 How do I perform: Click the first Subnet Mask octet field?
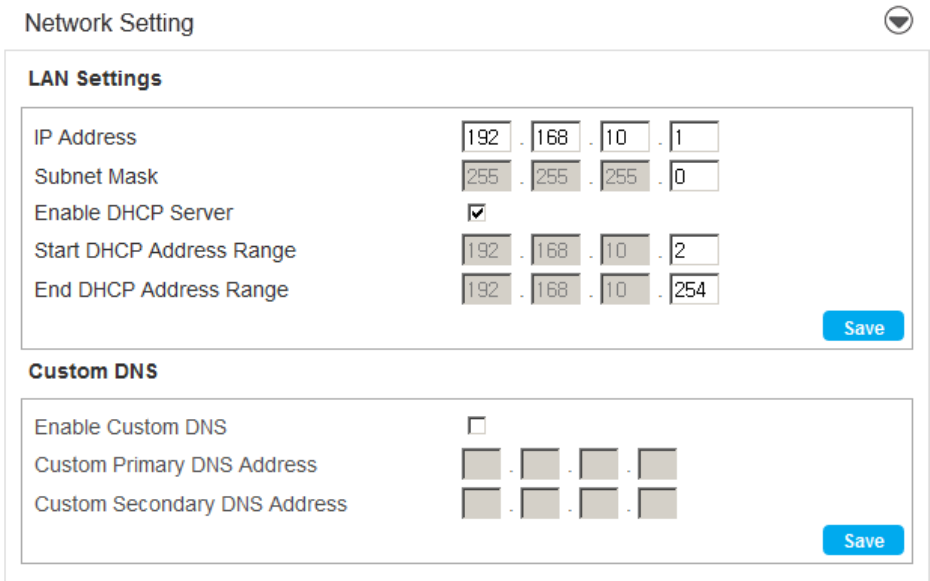pyautogui.click(x=487, y=176)
